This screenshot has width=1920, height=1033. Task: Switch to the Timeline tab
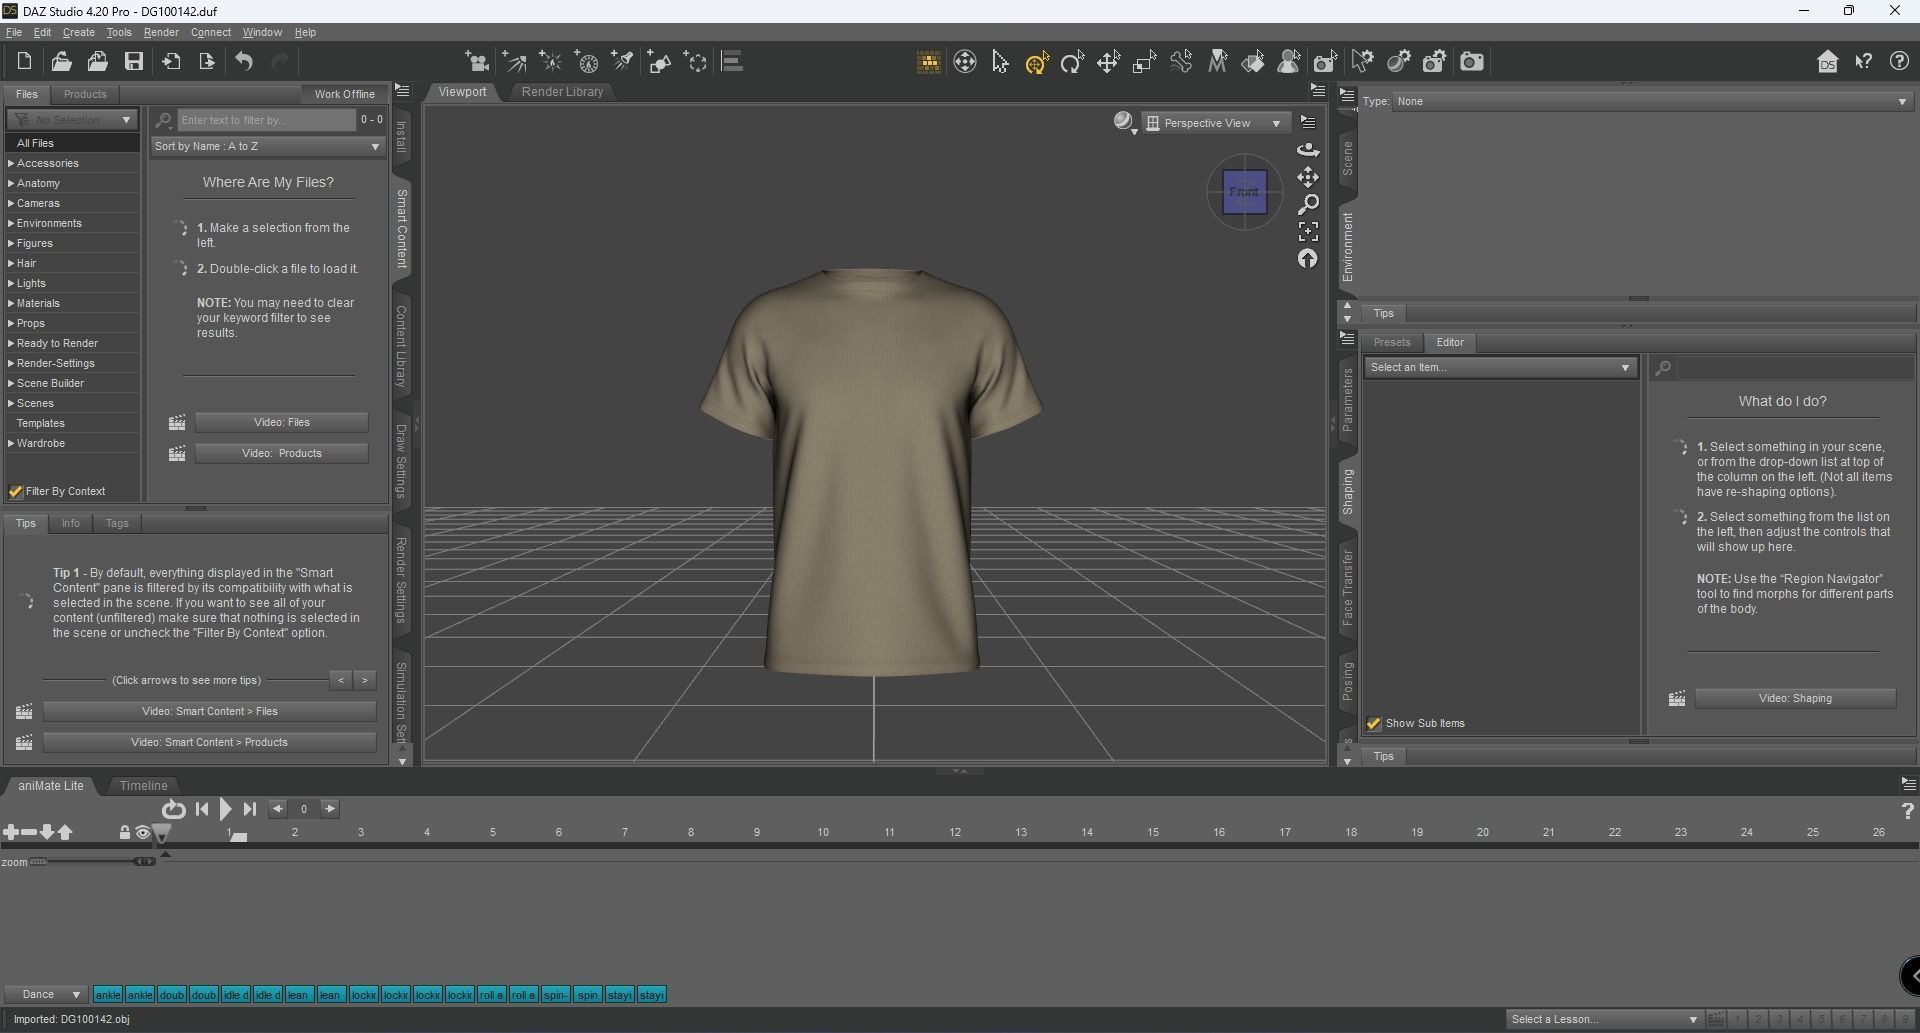point(144,786)
